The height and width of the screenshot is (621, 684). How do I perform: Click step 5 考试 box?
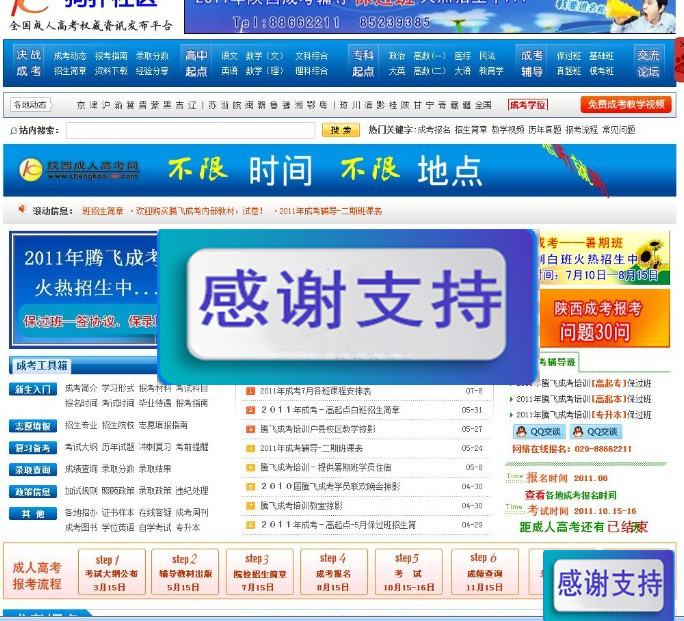tap(409, 572)
